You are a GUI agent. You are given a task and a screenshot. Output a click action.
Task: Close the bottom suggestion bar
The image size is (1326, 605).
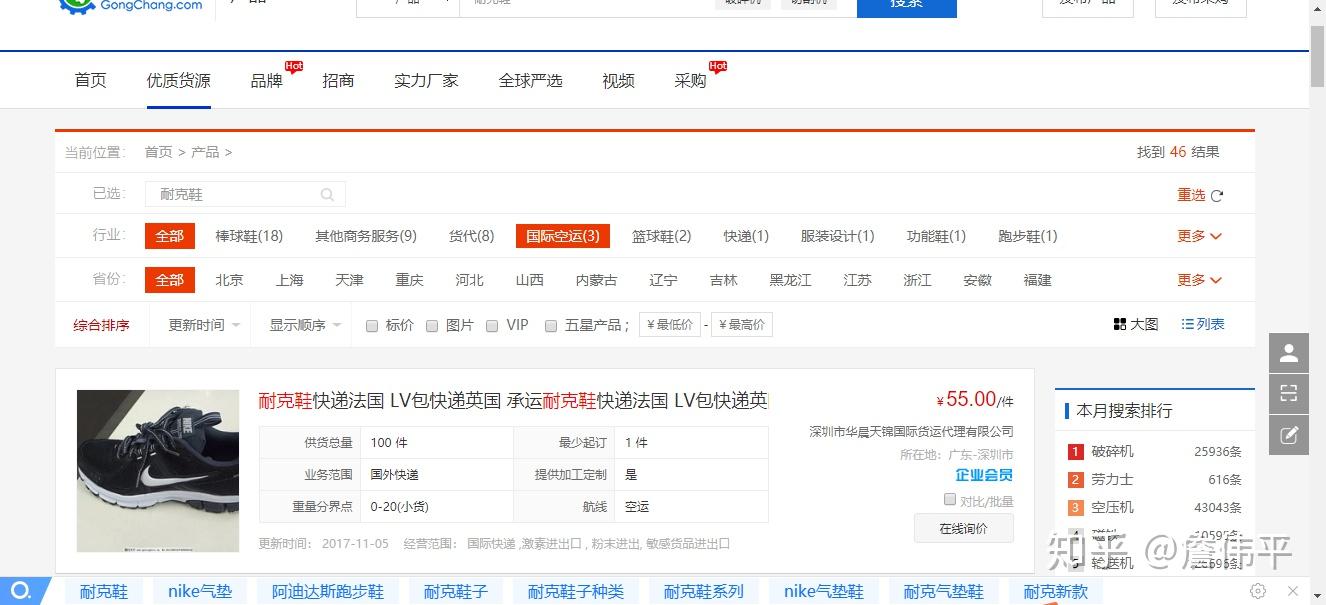pyautogui.click(x=1293, y=591)
